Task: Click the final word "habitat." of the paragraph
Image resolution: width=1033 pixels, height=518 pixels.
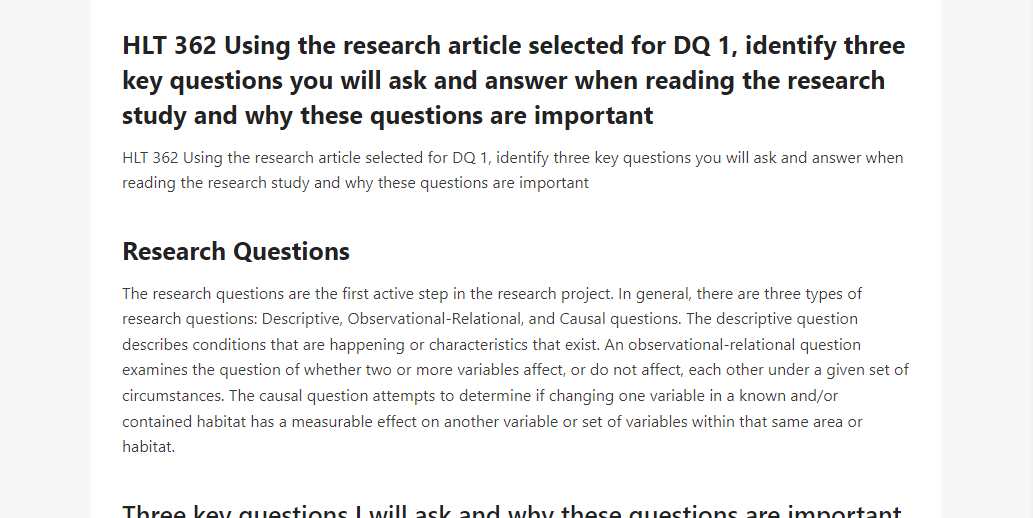Action: tap(148, 447)
